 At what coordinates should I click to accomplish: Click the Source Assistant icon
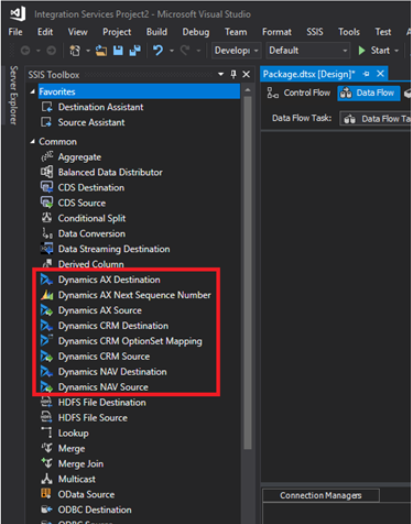pos(47,122)
